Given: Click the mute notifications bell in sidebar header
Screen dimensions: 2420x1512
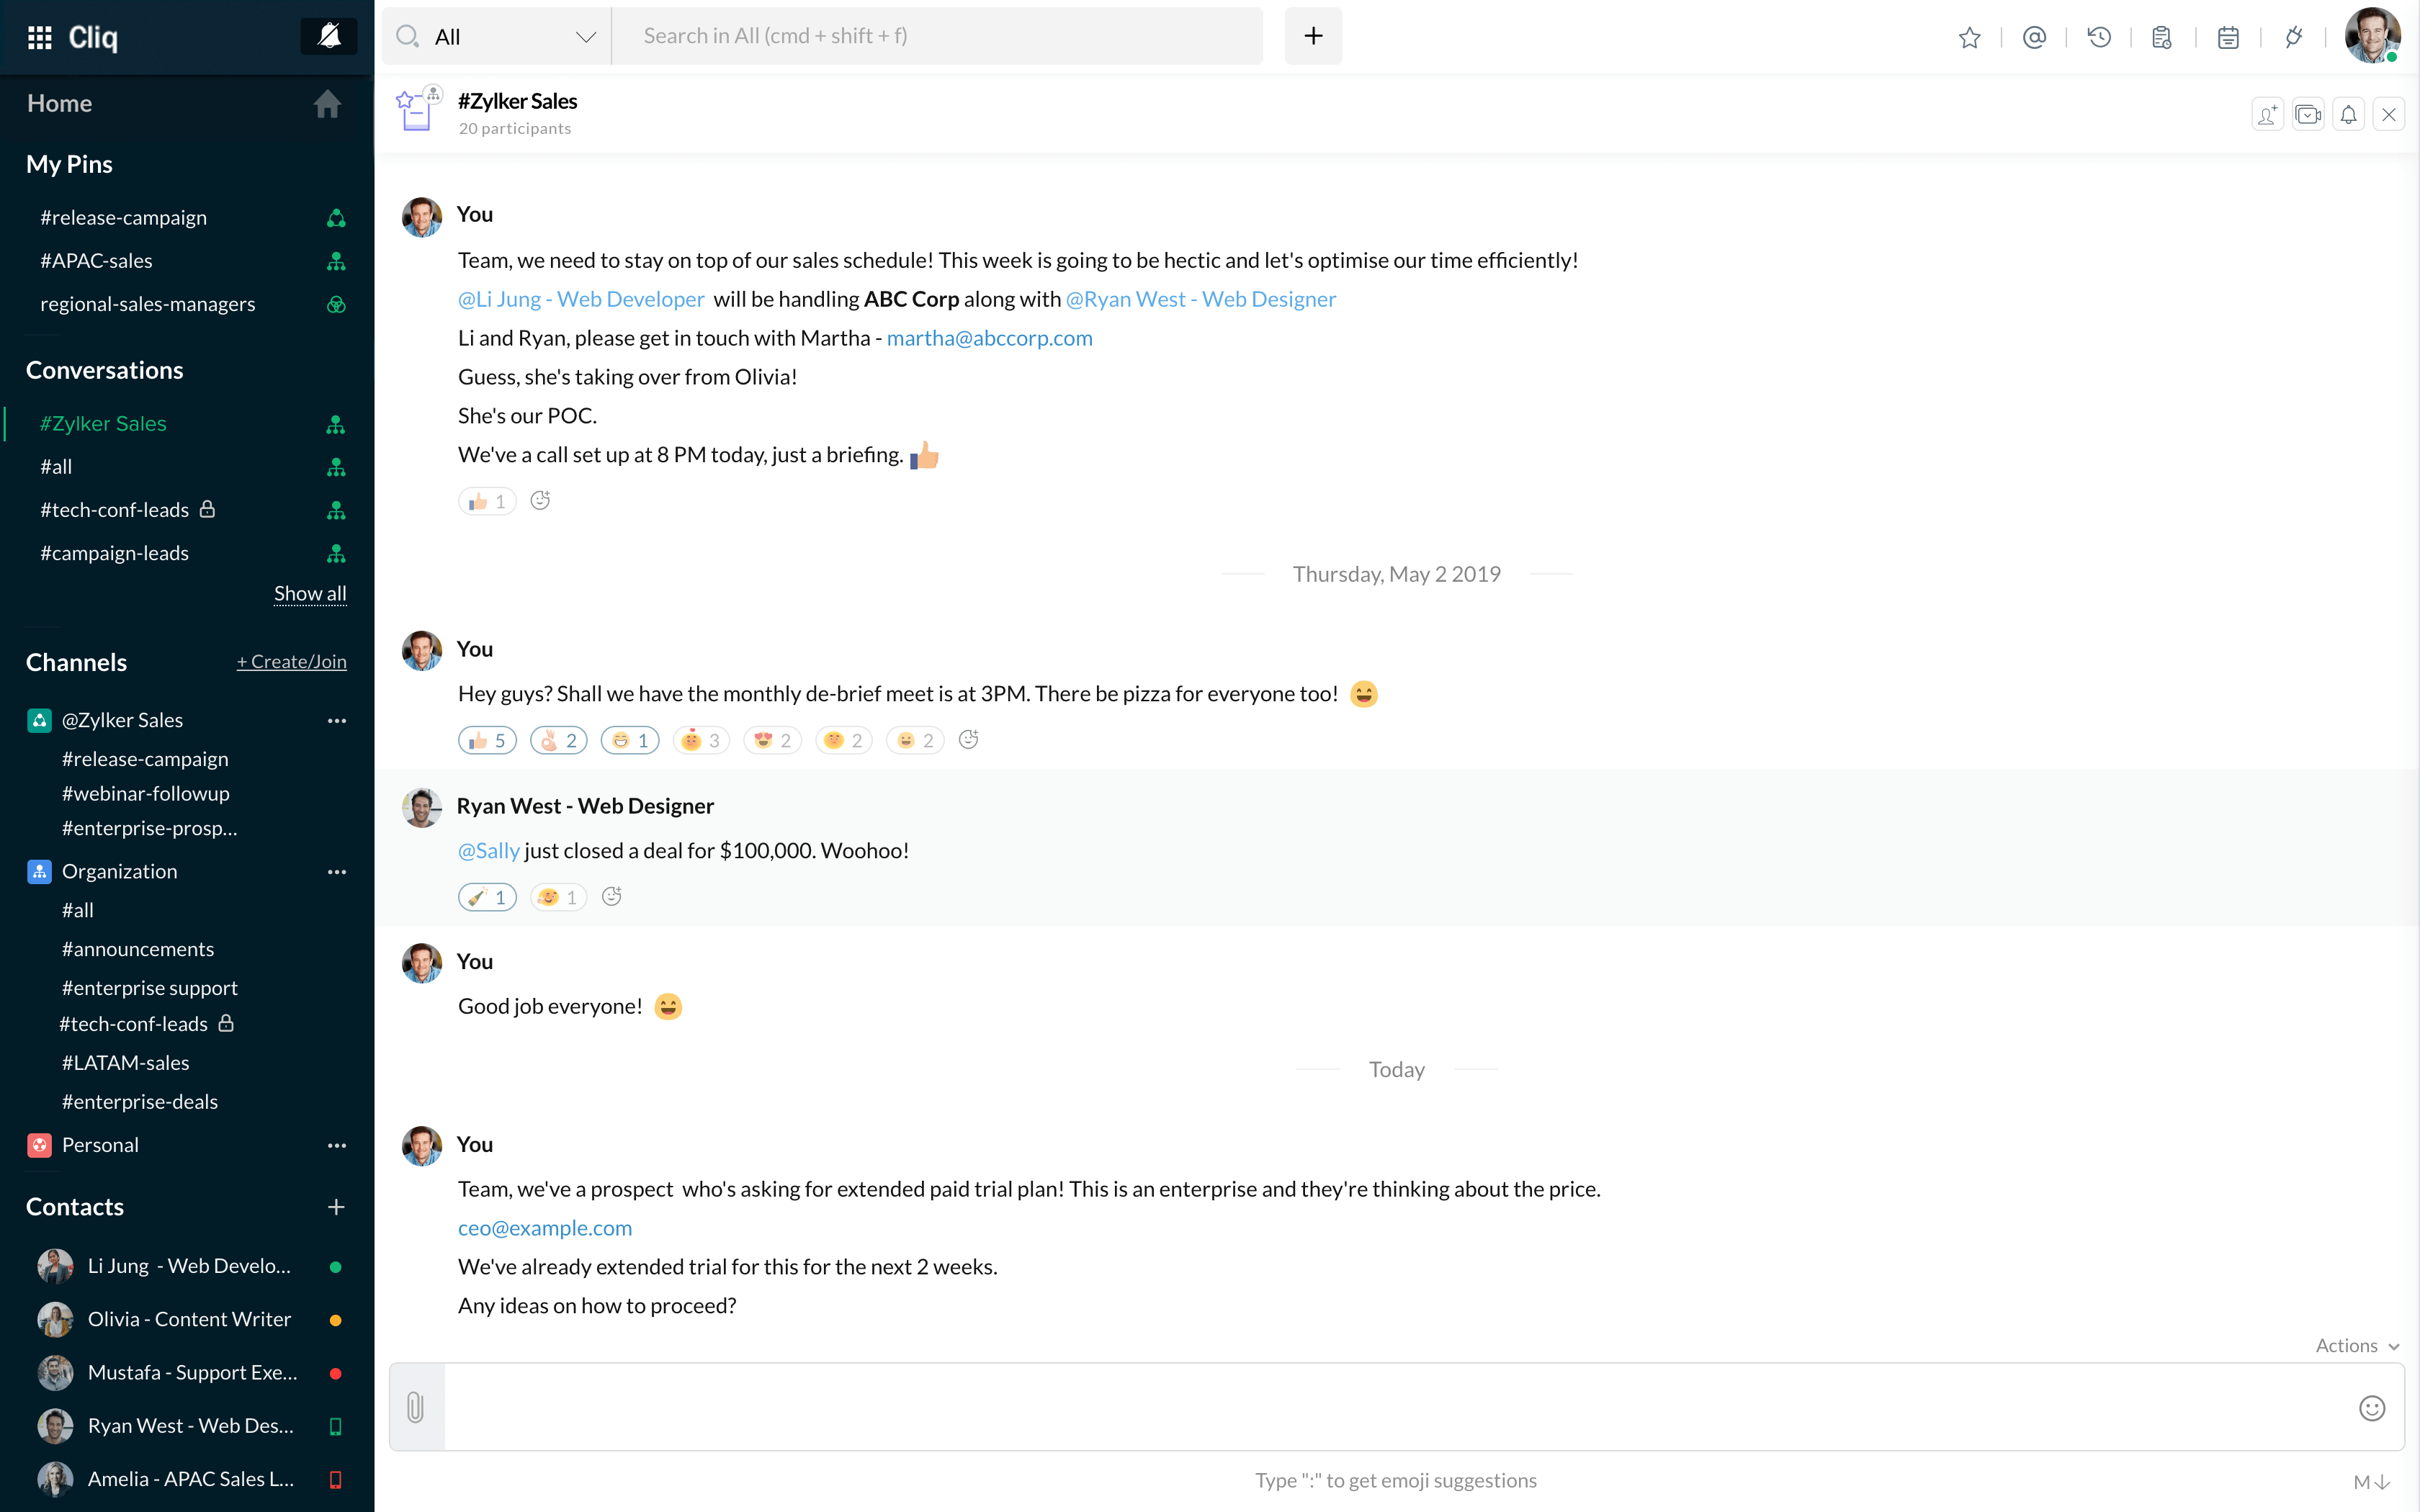Looking at the screenshot, I should pyautogui.click(x=328, y=37).
